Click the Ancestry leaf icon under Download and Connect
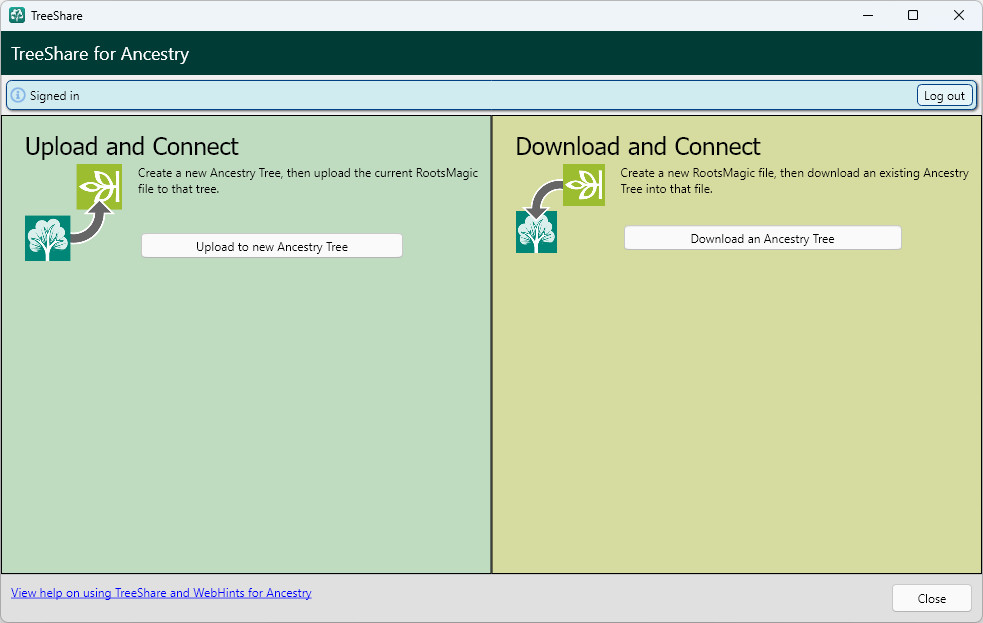Image resolution: width=983 pixels, height=623 pixels. click(x=584, y=185)
